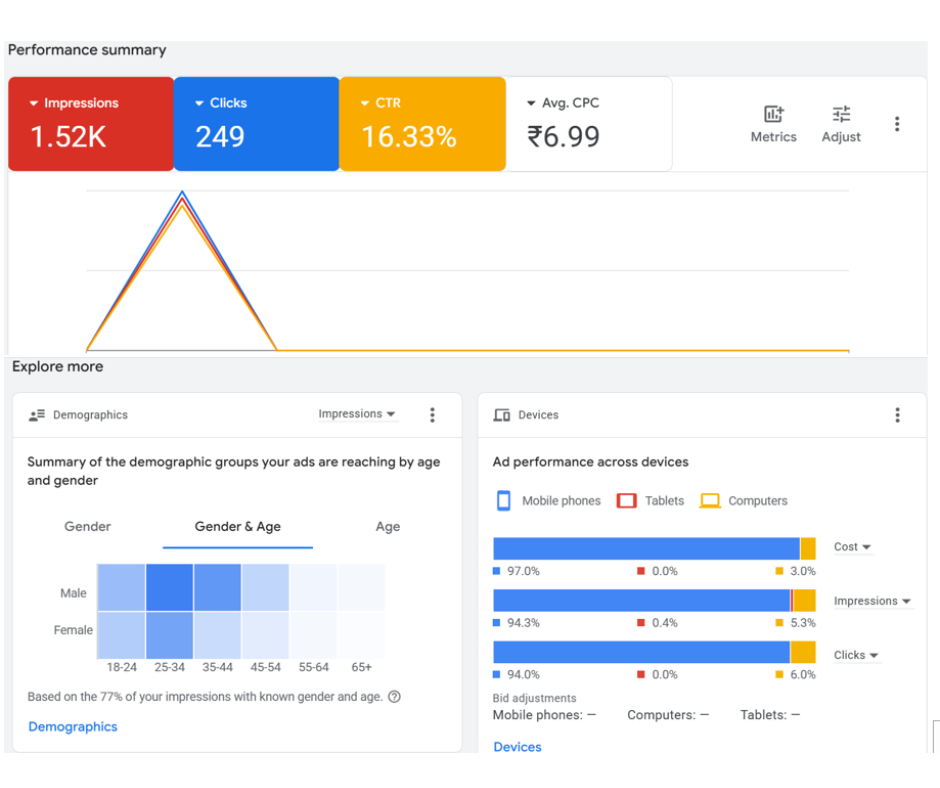Open the Devices link

(x=517, y=747)
